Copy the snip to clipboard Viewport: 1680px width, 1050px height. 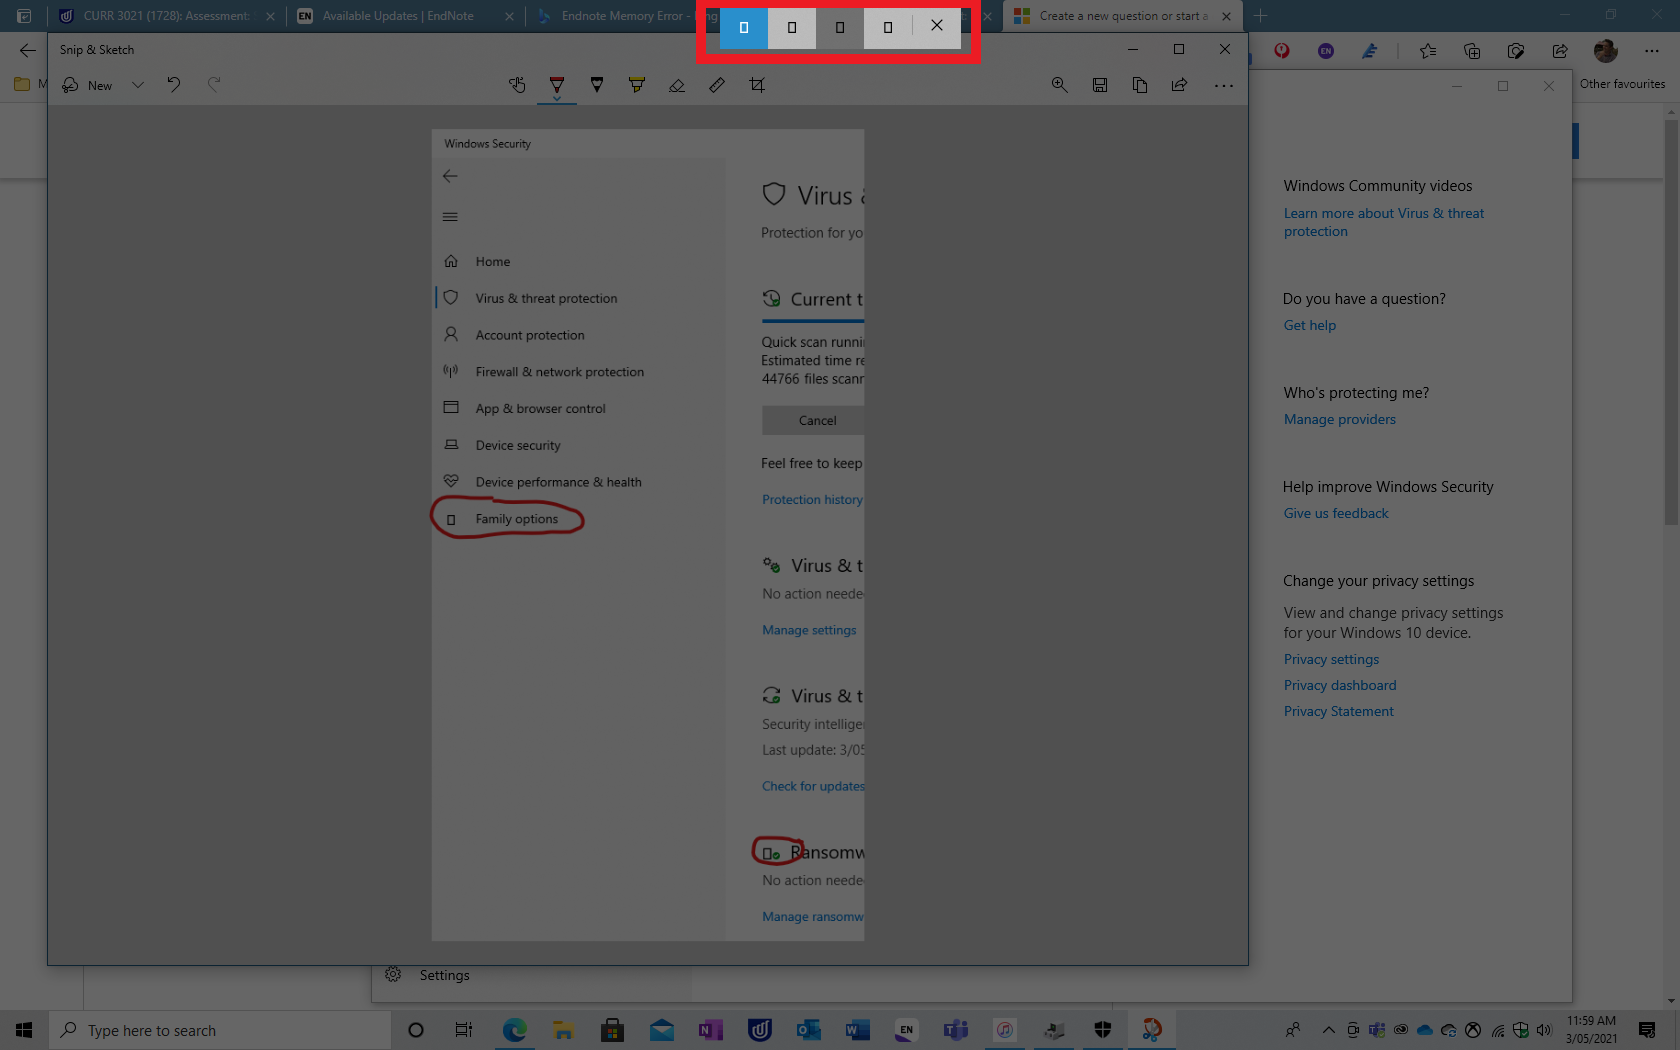click(x=1140, y=85)
